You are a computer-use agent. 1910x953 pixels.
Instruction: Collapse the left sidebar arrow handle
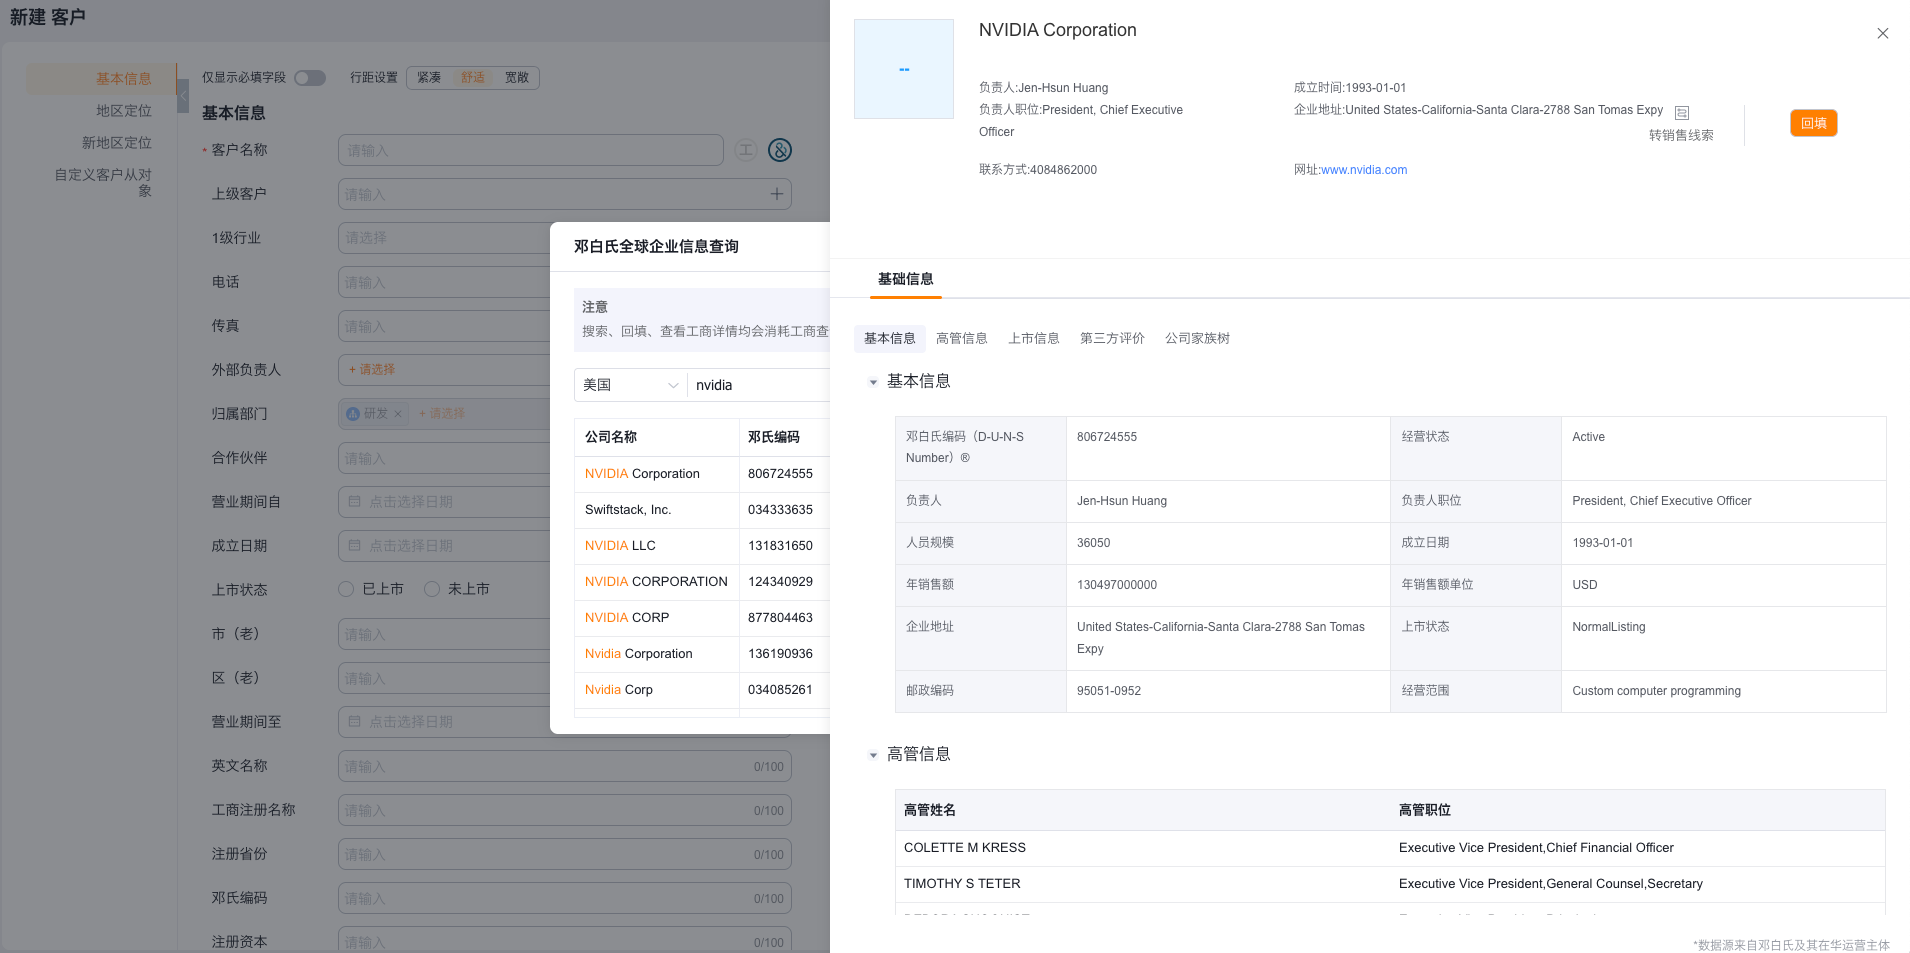click(183, 96)
